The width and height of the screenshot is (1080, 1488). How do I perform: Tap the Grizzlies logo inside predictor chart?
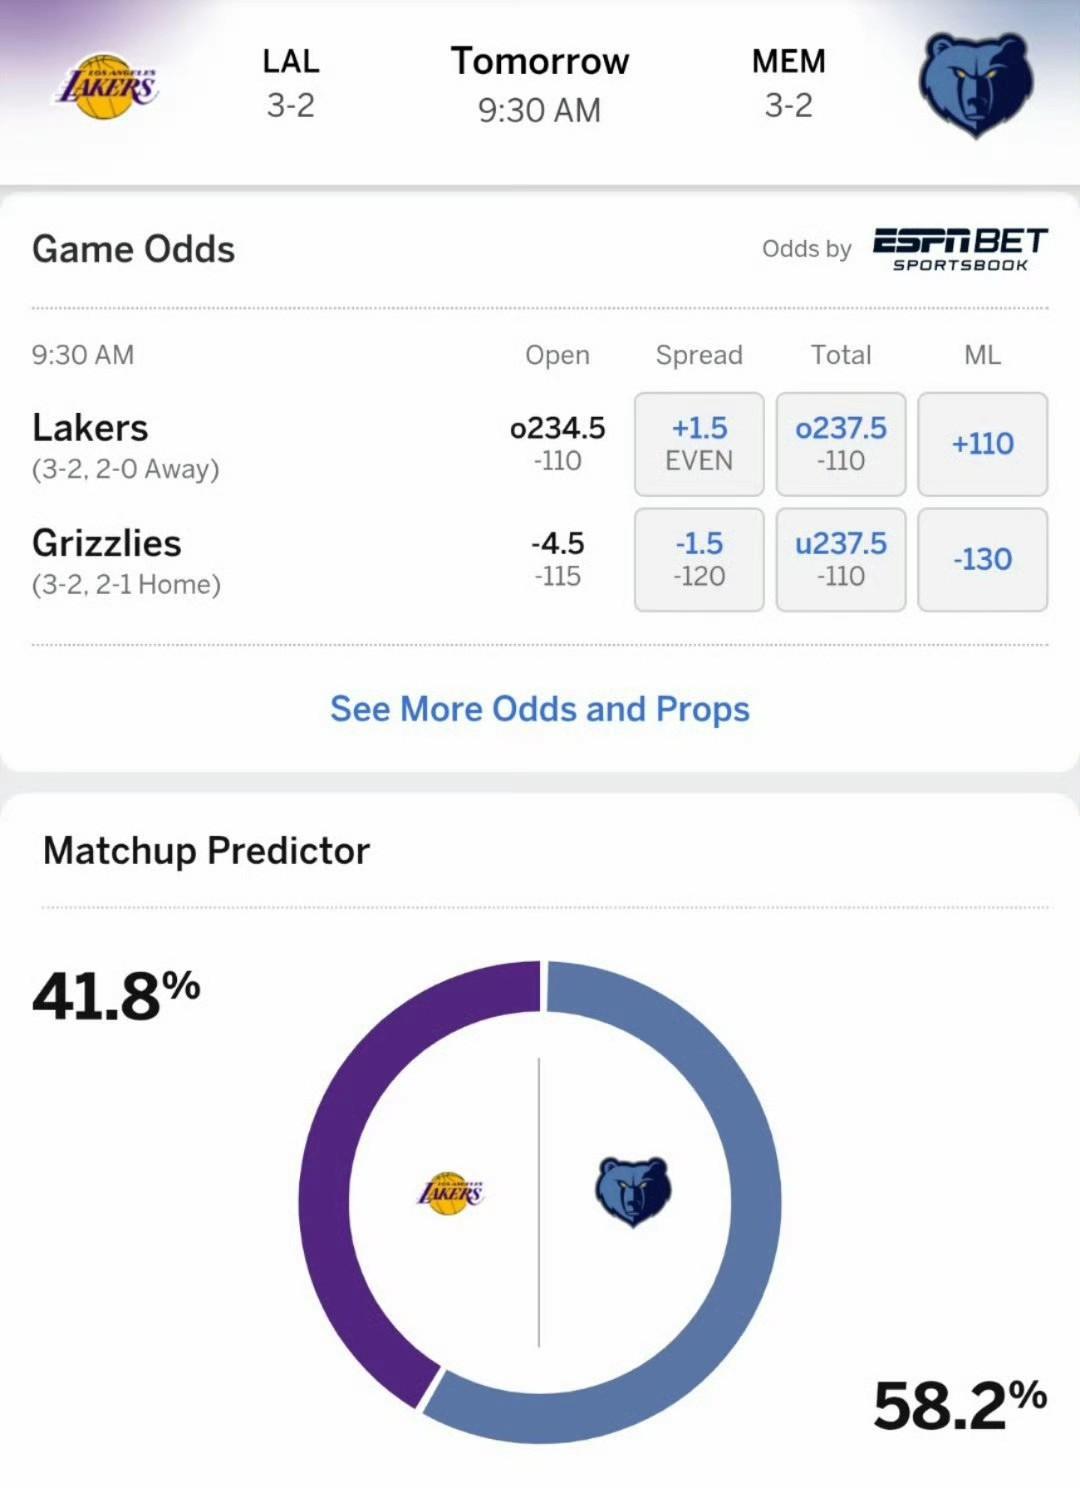[x=633, y=1191]
